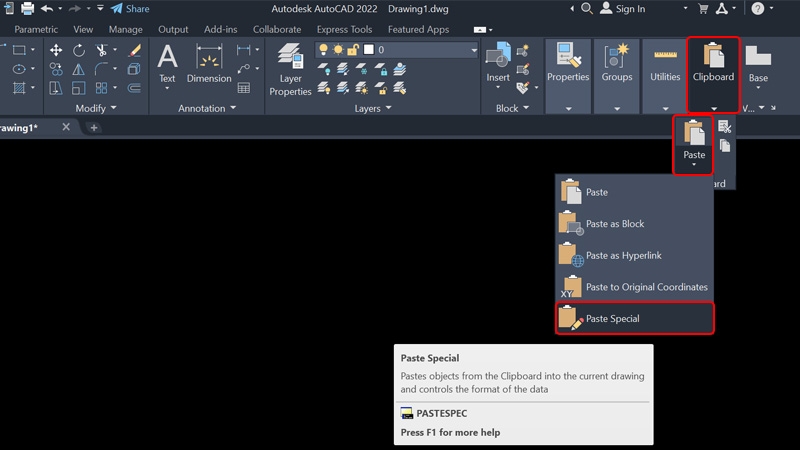The height and width of the screenshot is (450, 800).
Task: Select the Erase tool
Action: (x=134, y=50)
